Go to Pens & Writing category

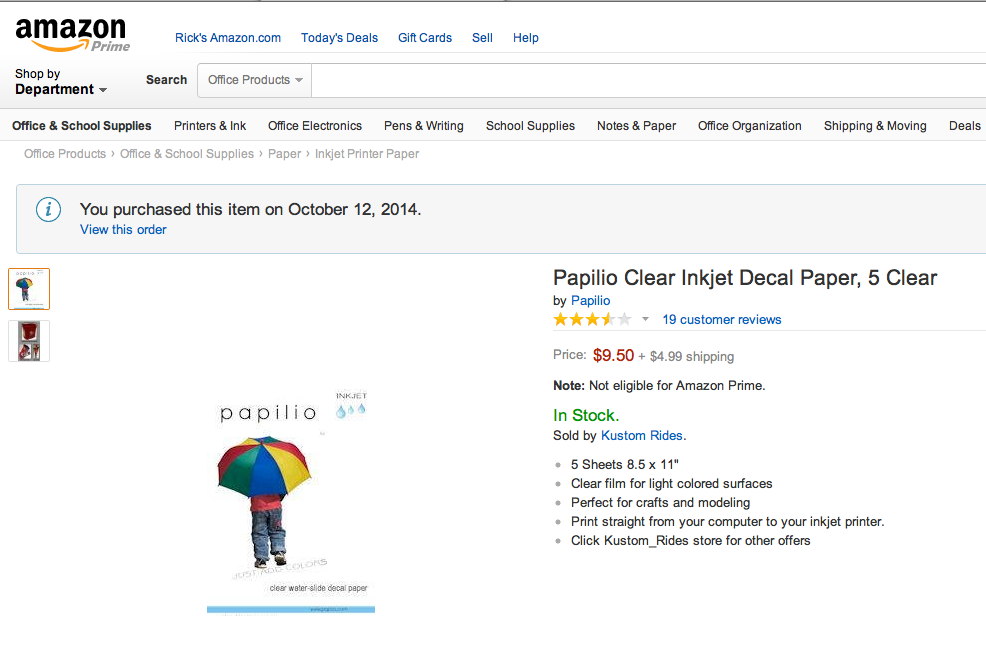click(424, 126)
